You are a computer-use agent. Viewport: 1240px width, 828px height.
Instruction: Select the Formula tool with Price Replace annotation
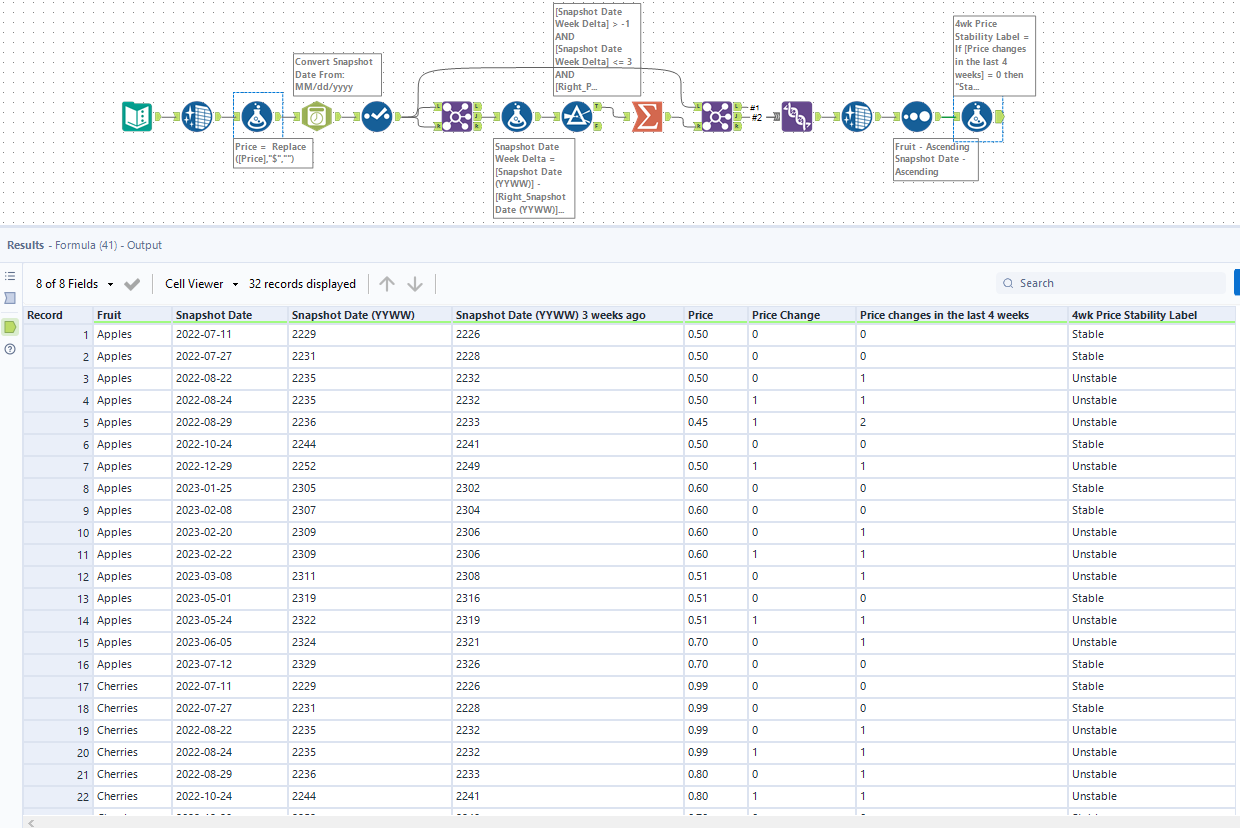click(257, 117)
